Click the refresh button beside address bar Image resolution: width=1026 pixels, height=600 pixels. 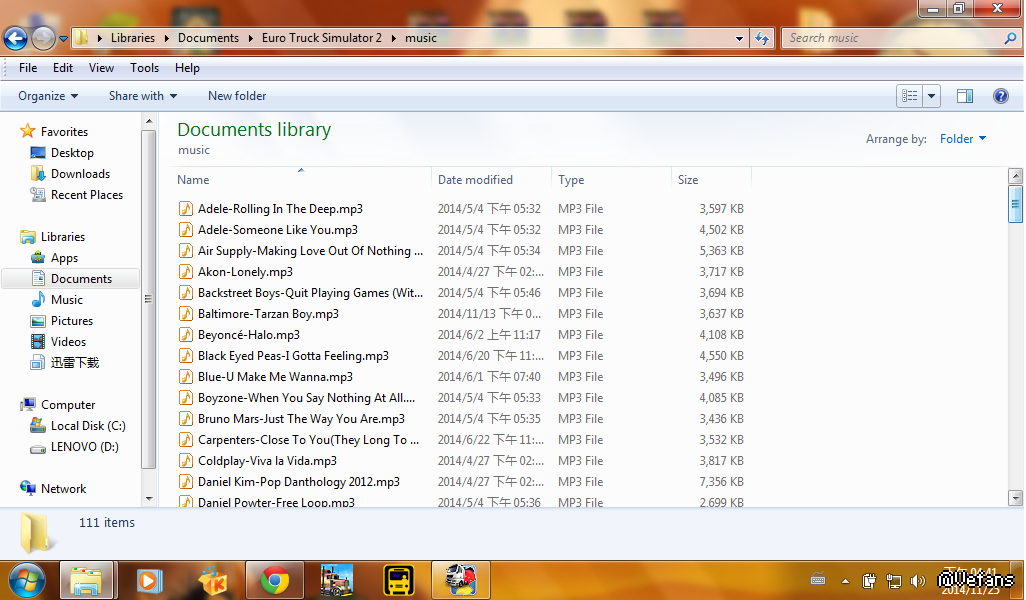(x=762, y=38)
